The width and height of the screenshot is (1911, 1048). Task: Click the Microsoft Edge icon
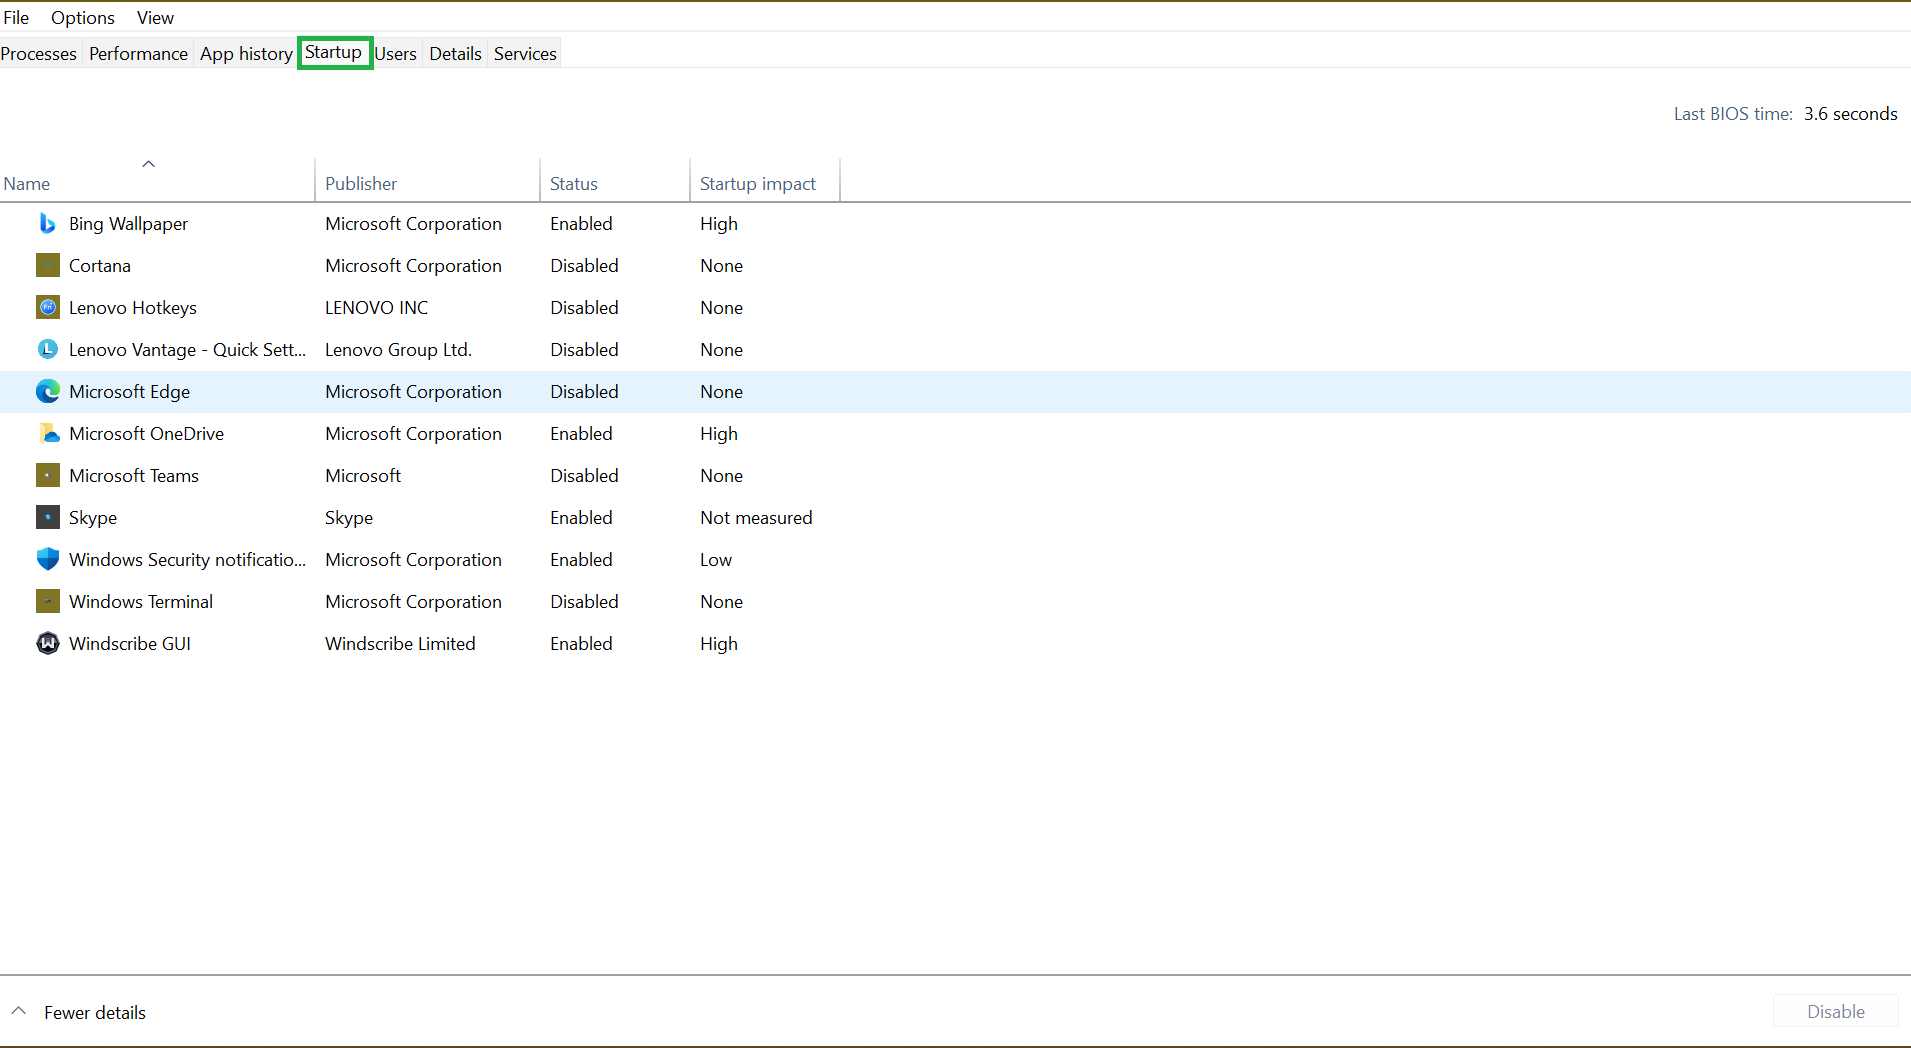coord(47,391)
